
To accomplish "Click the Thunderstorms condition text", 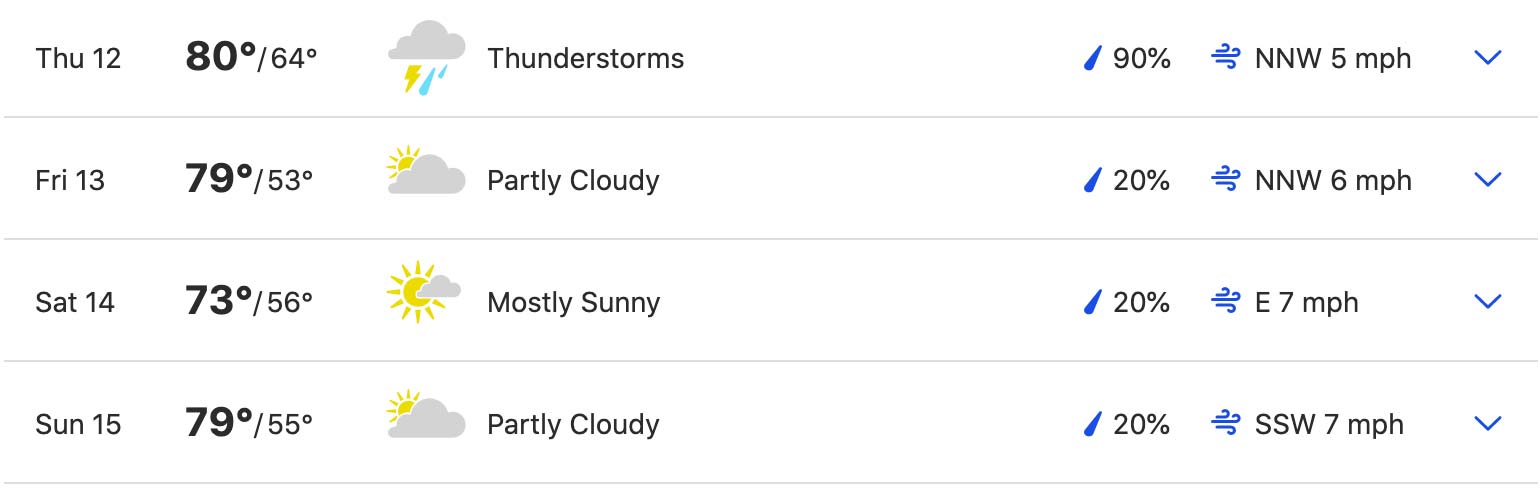I will [585, 59].
